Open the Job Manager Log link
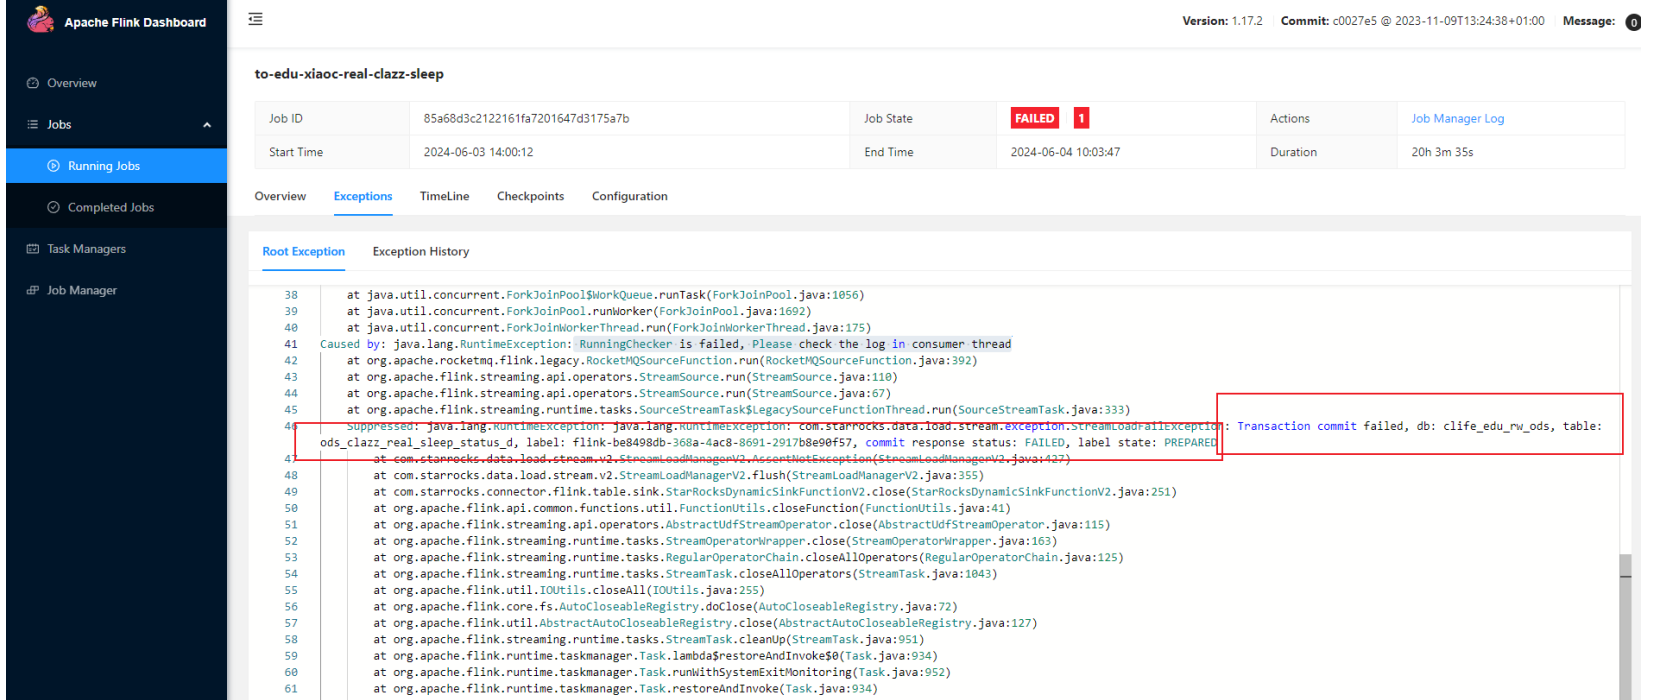 click(x=1458, y=118)
